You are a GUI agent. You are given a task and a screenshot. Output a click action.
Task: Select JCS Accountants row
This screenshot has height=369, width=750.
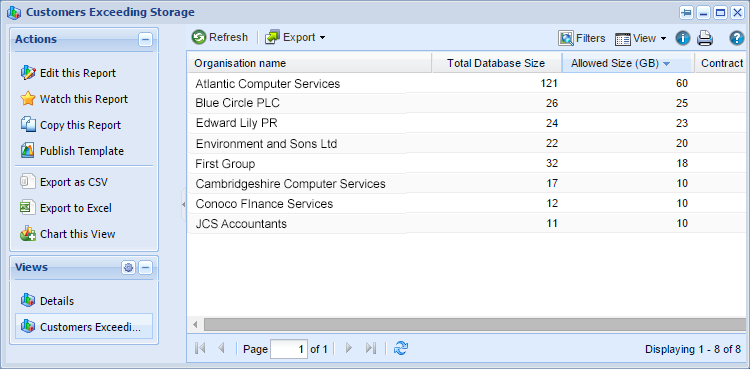(x=466, y=224)
